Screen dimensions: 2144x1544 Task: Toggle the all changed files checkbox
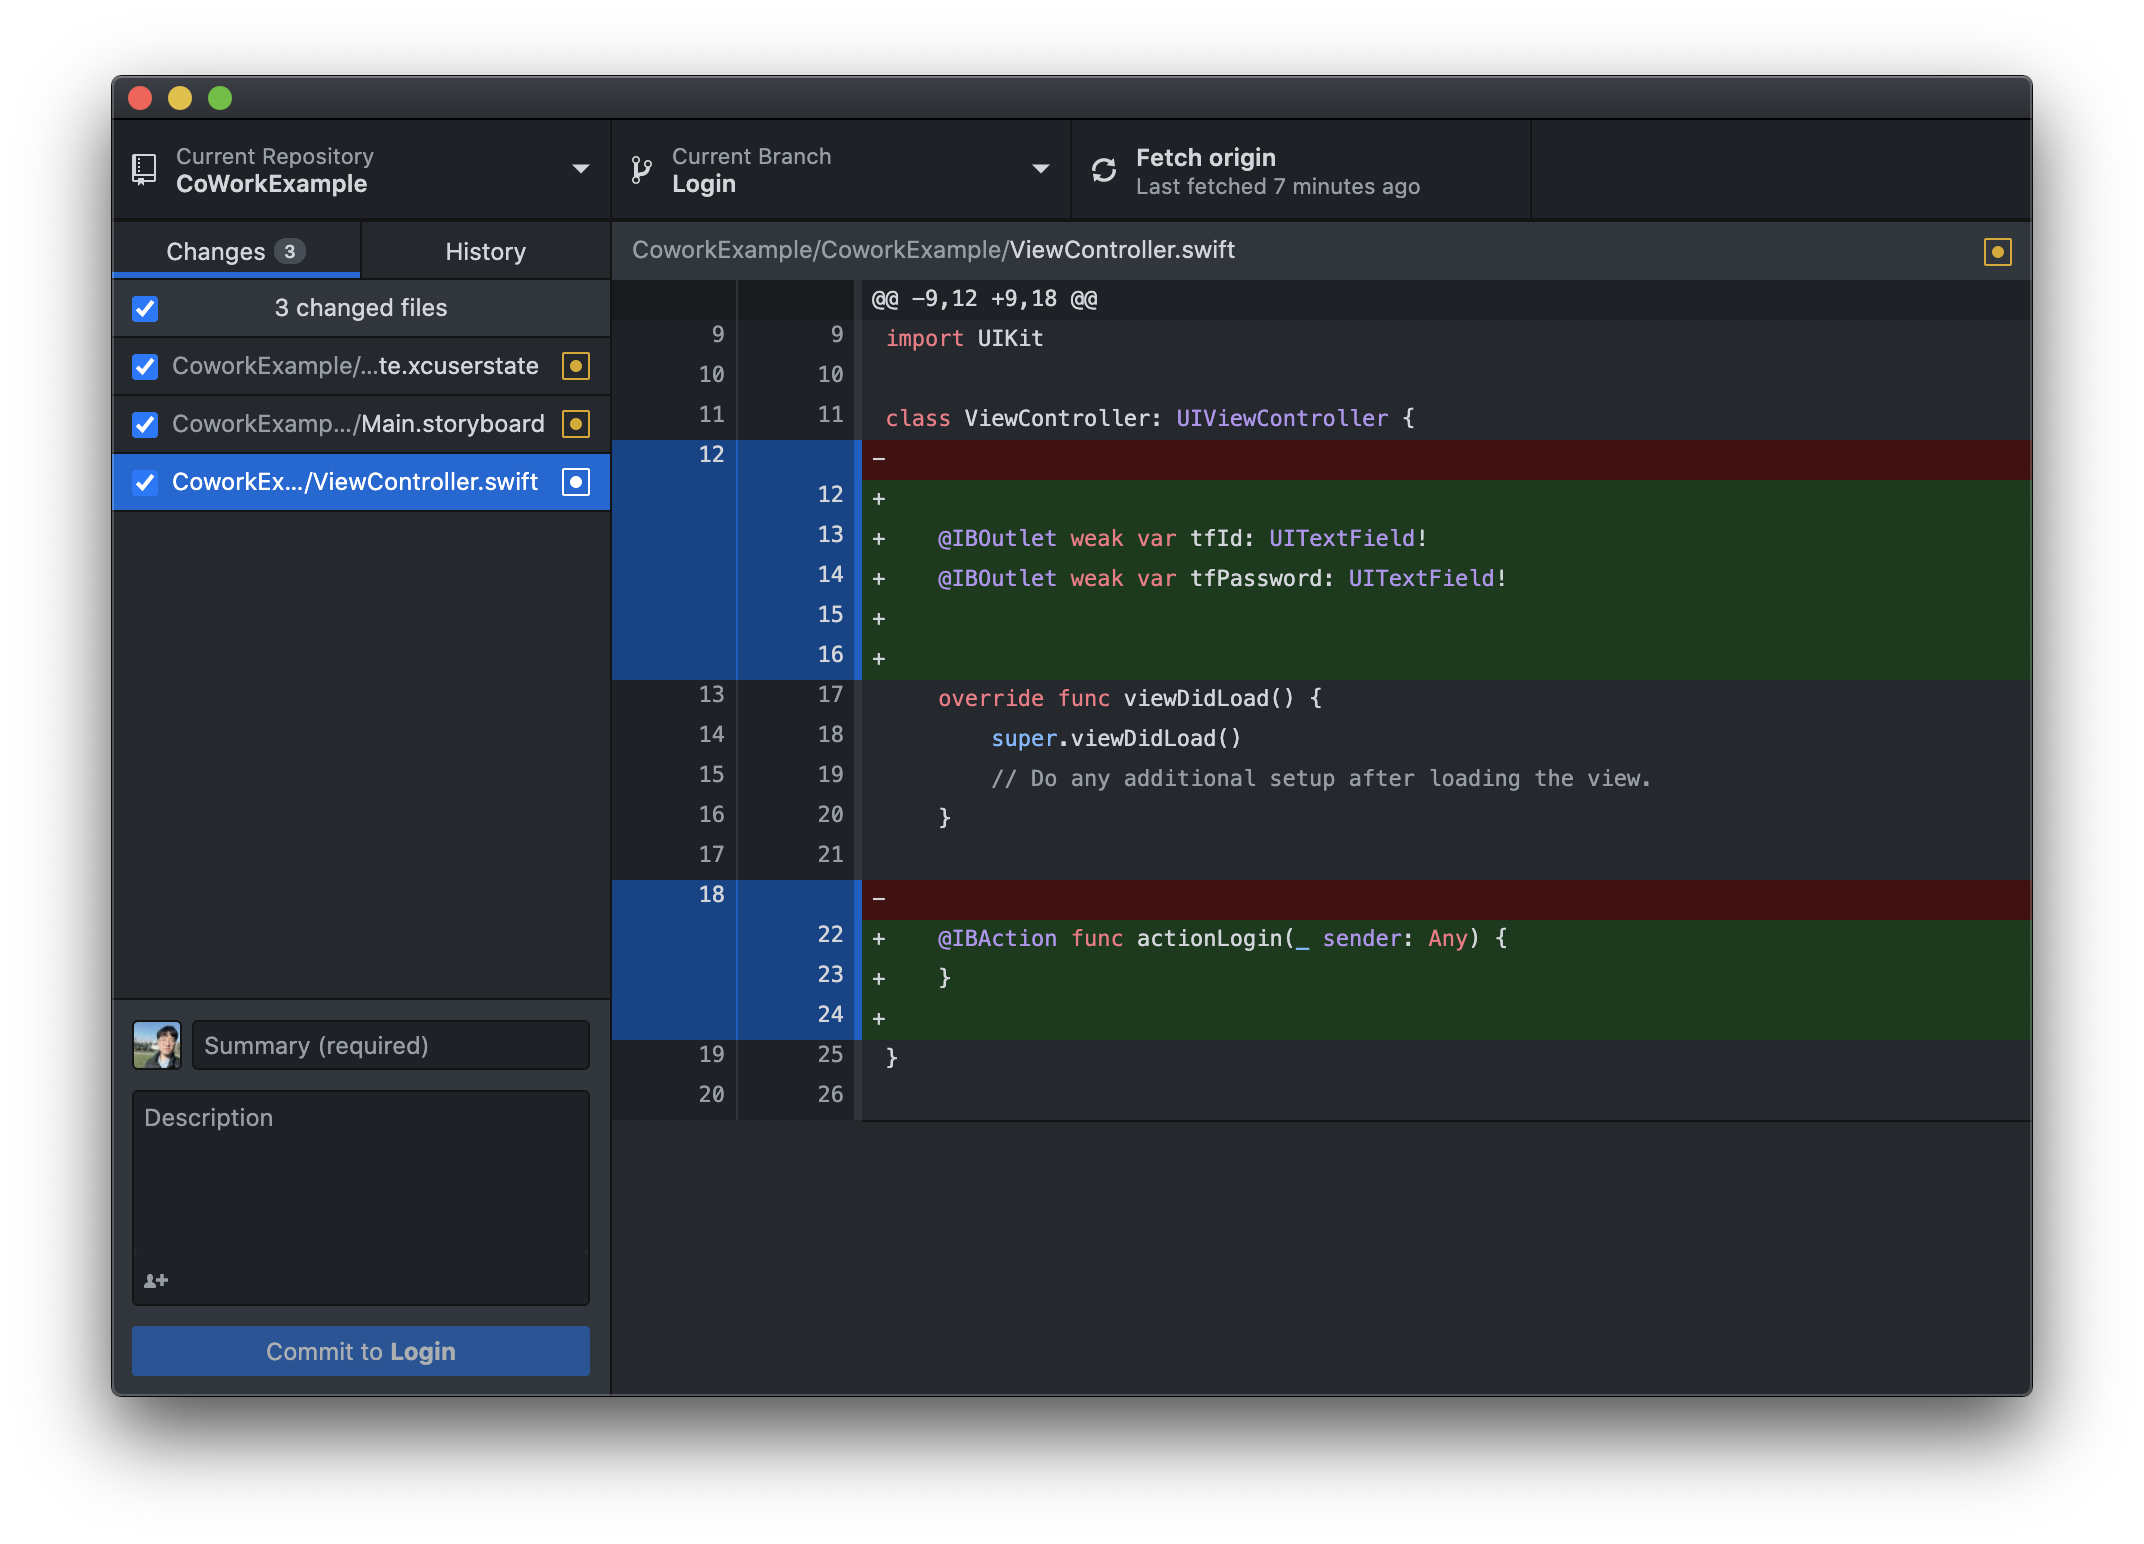click(145, 308)
